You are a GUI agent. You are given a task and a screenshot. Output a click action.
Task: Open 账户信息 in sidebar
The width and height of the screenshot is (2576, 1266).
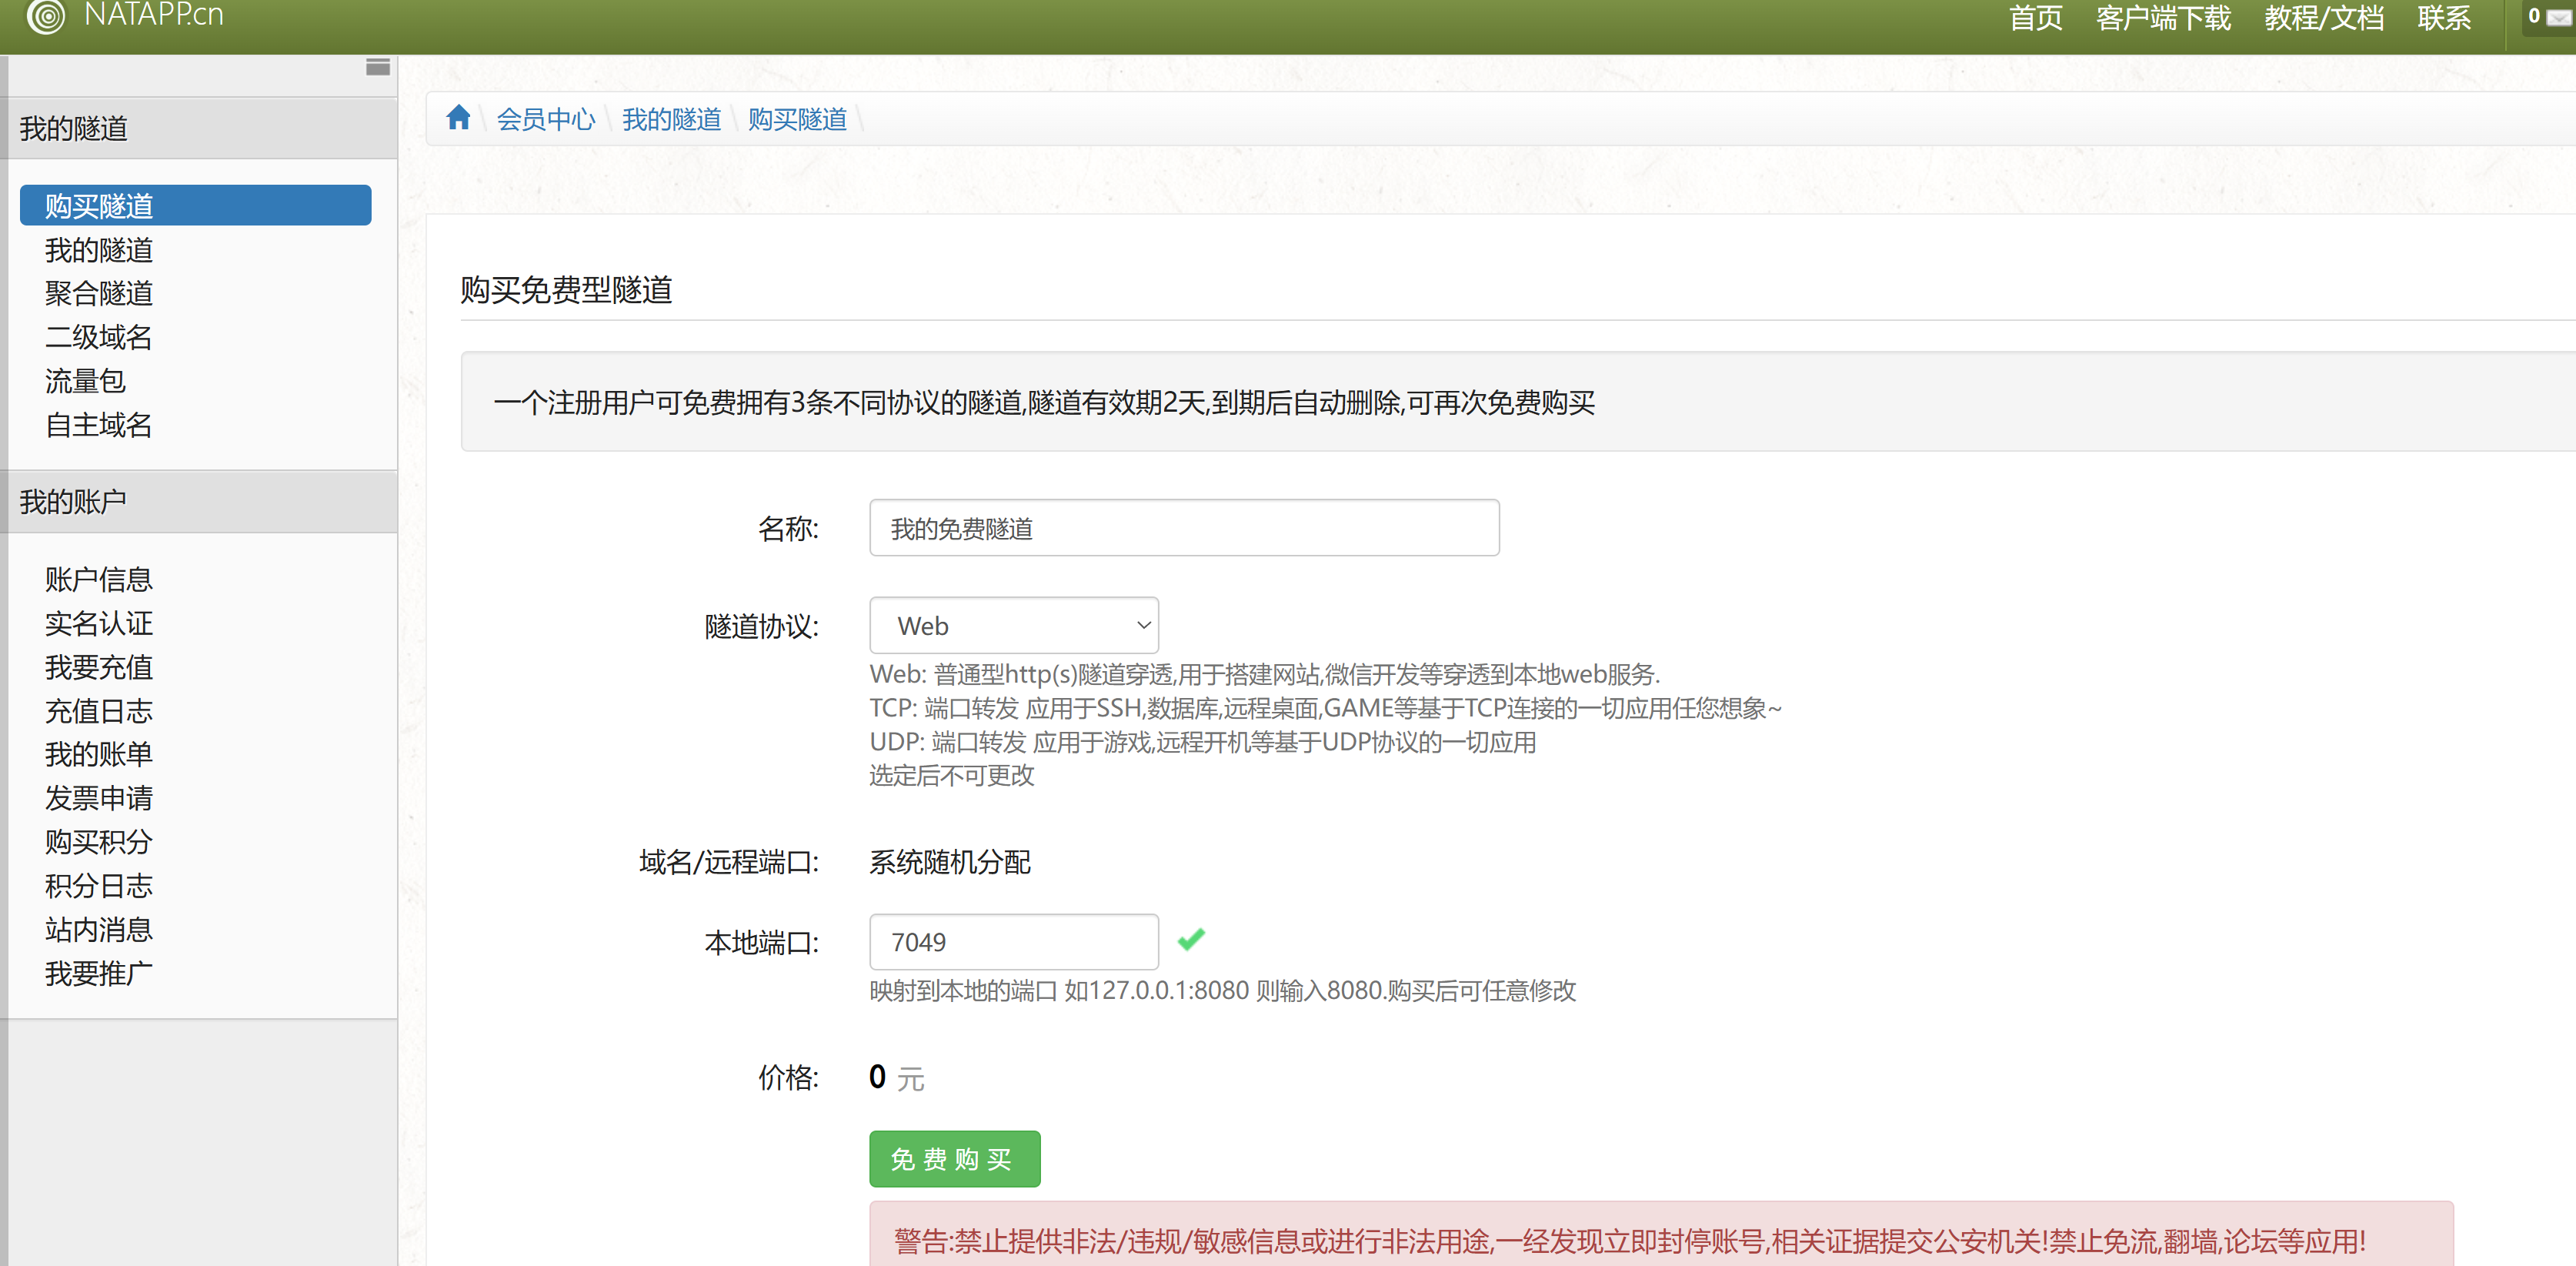(99, 579)
